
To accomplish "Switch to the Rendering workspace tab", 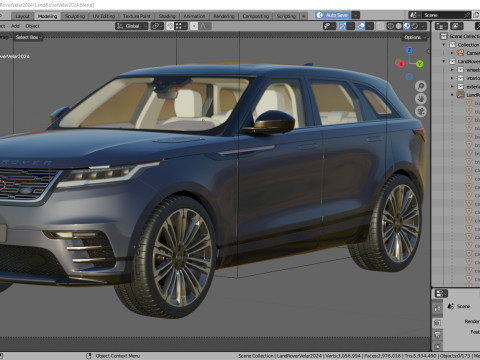I will point(224,16).
